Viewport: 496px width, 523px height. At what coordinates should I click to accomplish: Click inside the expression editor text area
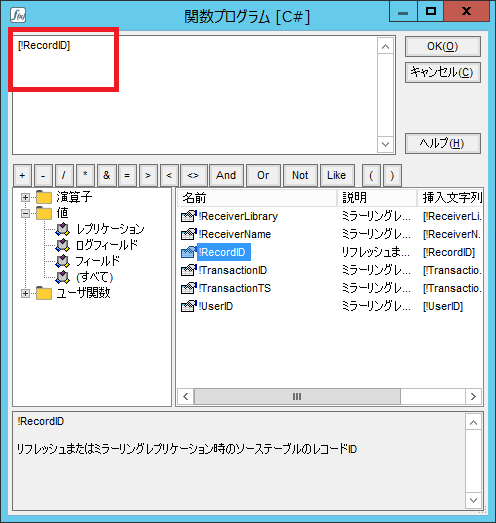[x=195, y=95]
